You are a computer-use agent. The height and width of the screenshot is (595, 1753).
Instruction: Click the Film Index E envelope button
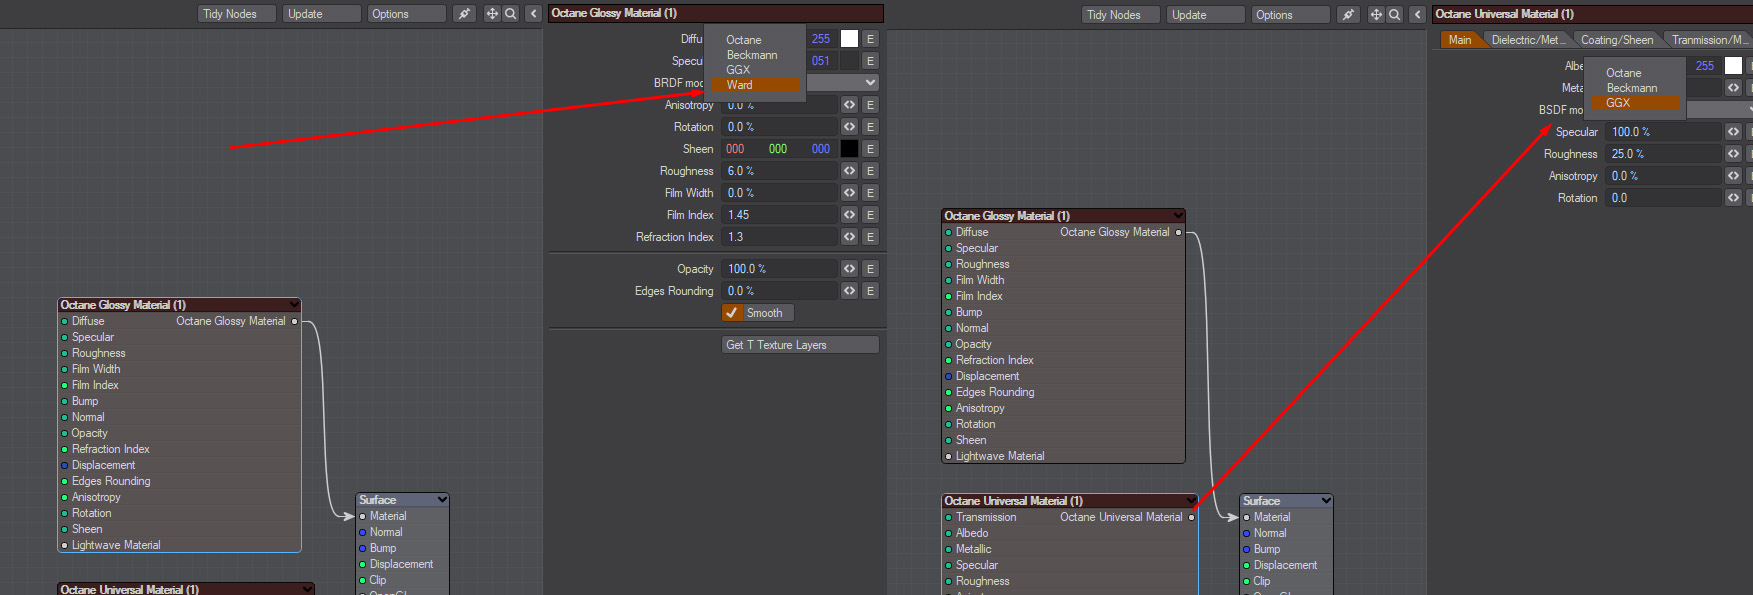click(x=870, y=215)
